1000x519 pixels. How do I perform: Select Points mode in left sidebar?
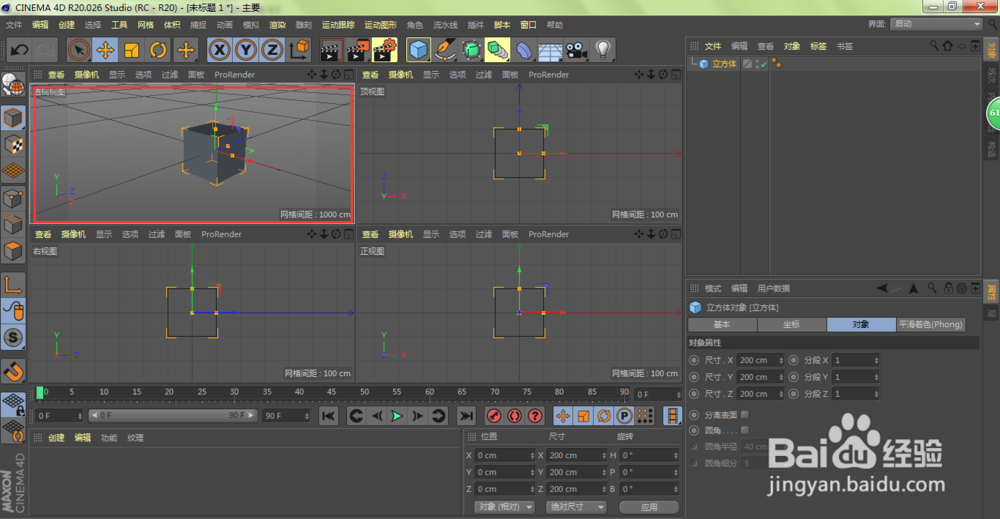click(13, 198)
